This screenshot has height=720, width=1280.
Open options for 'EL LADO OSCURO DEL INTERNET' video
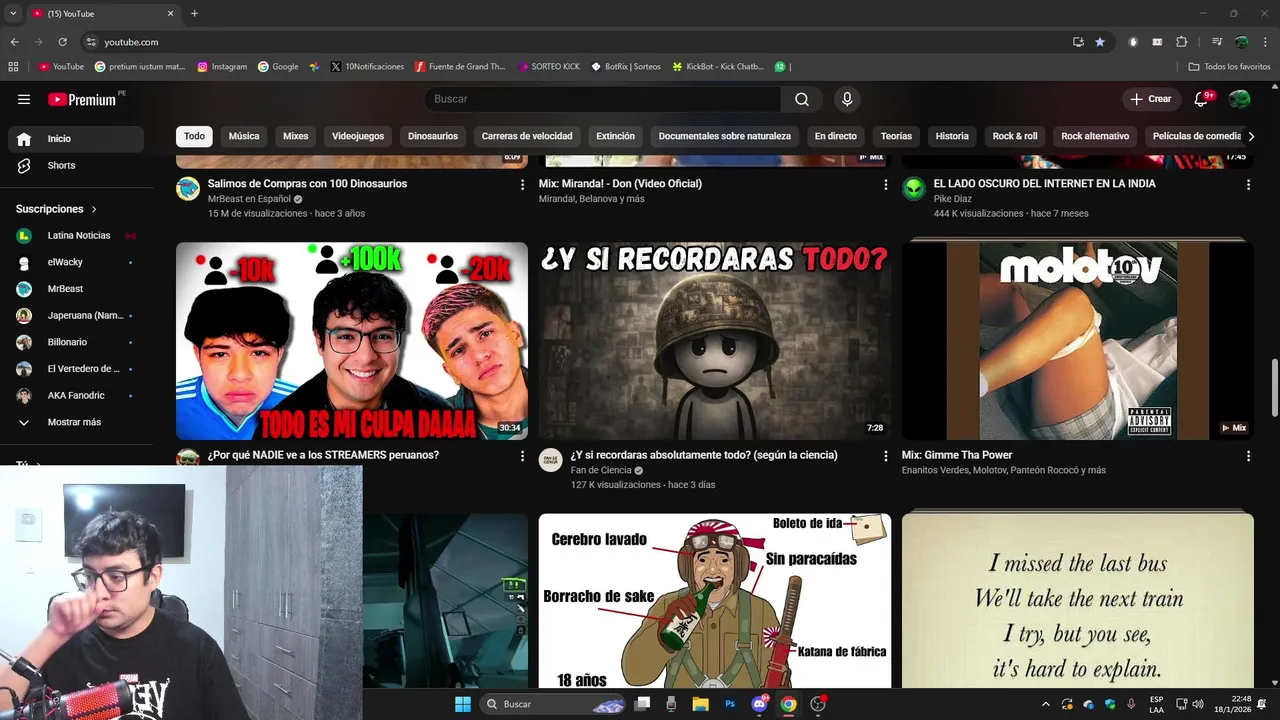(1248, 185)
